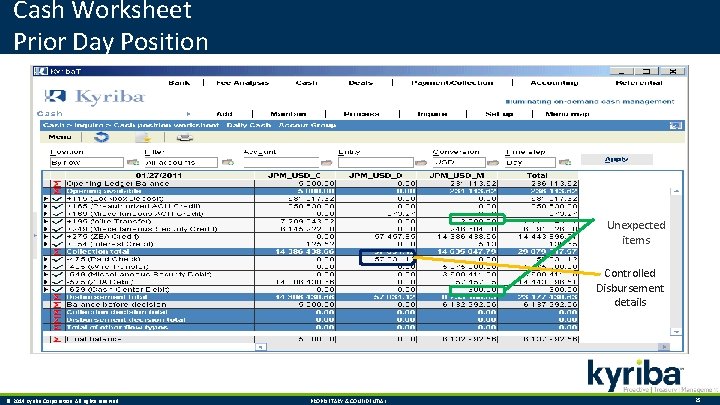Click the 01/27/2011 date header
The height and width of the screenshot is (405, 720).
point(159,175)
